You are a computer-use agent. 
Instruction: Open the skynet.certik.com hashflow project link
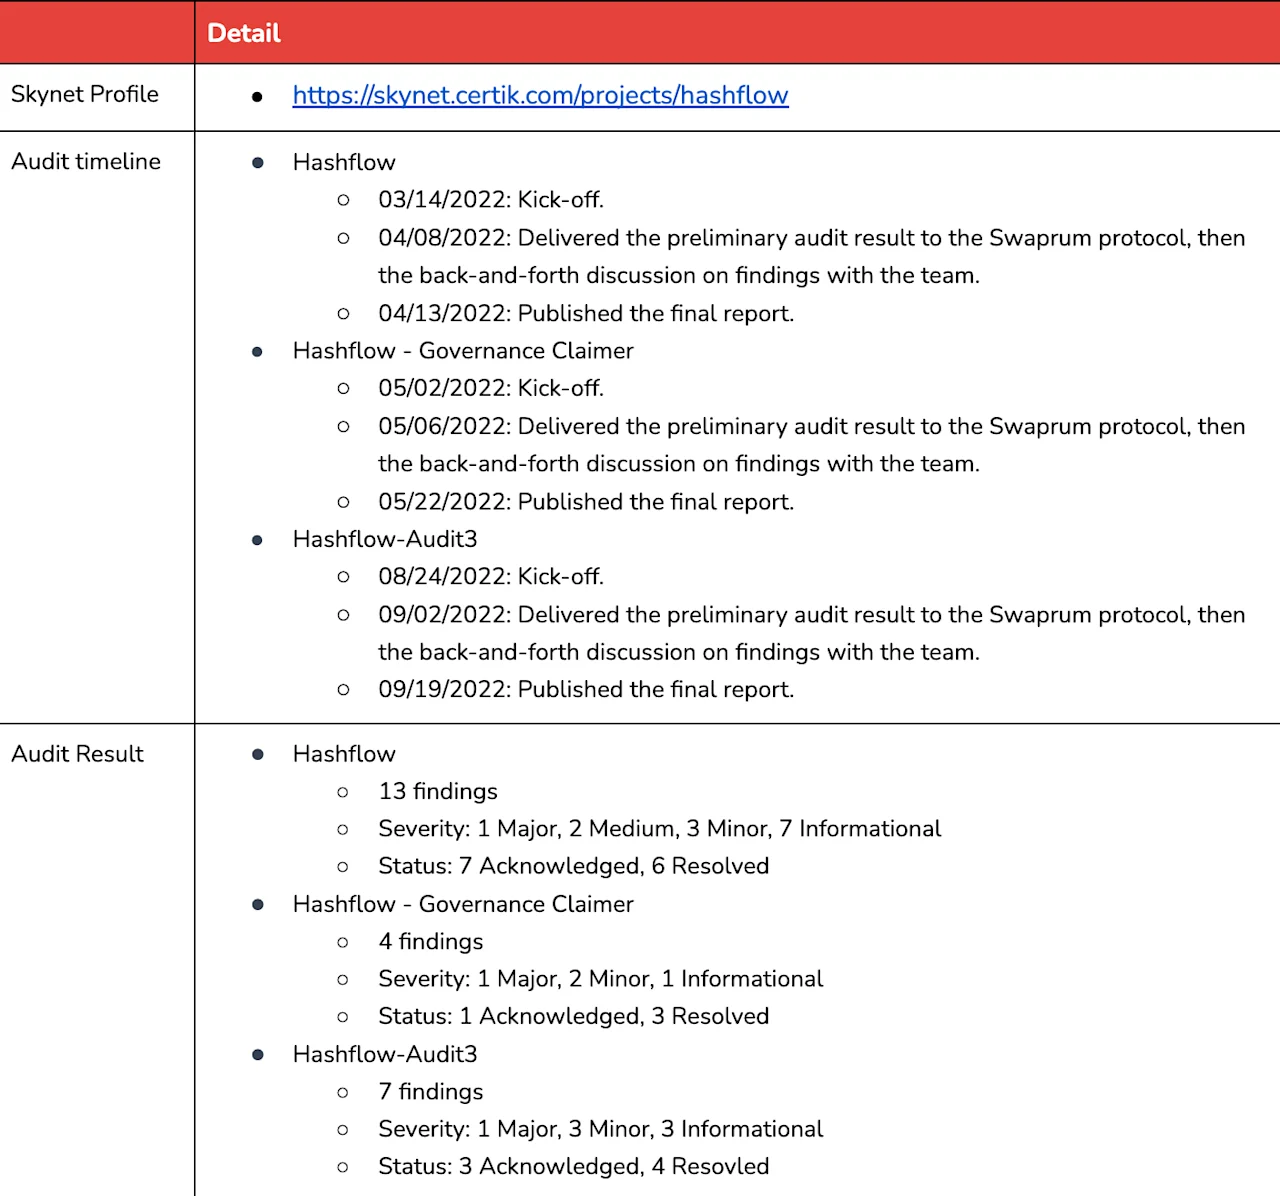coord(540,95)
